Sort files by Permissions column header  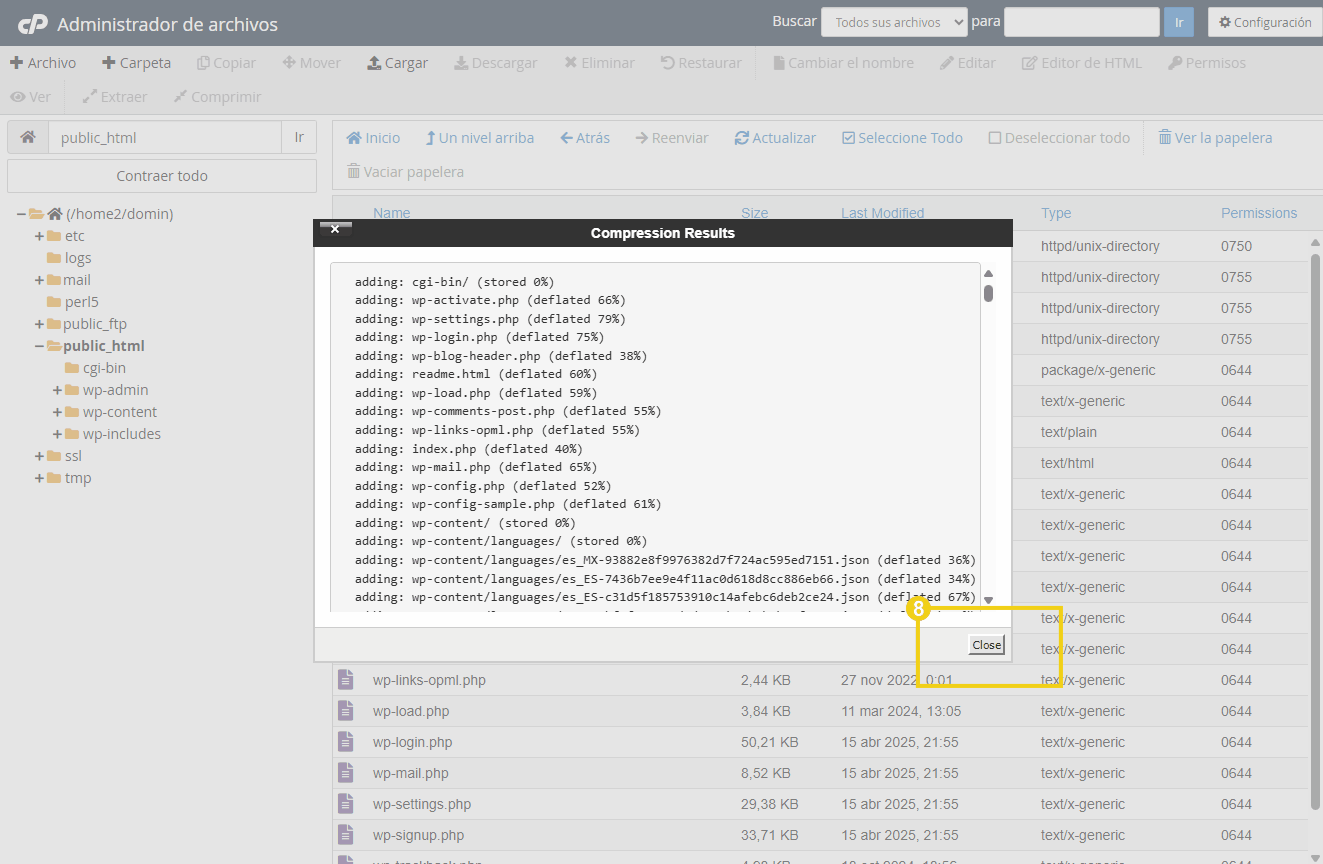coord(1259,213)
